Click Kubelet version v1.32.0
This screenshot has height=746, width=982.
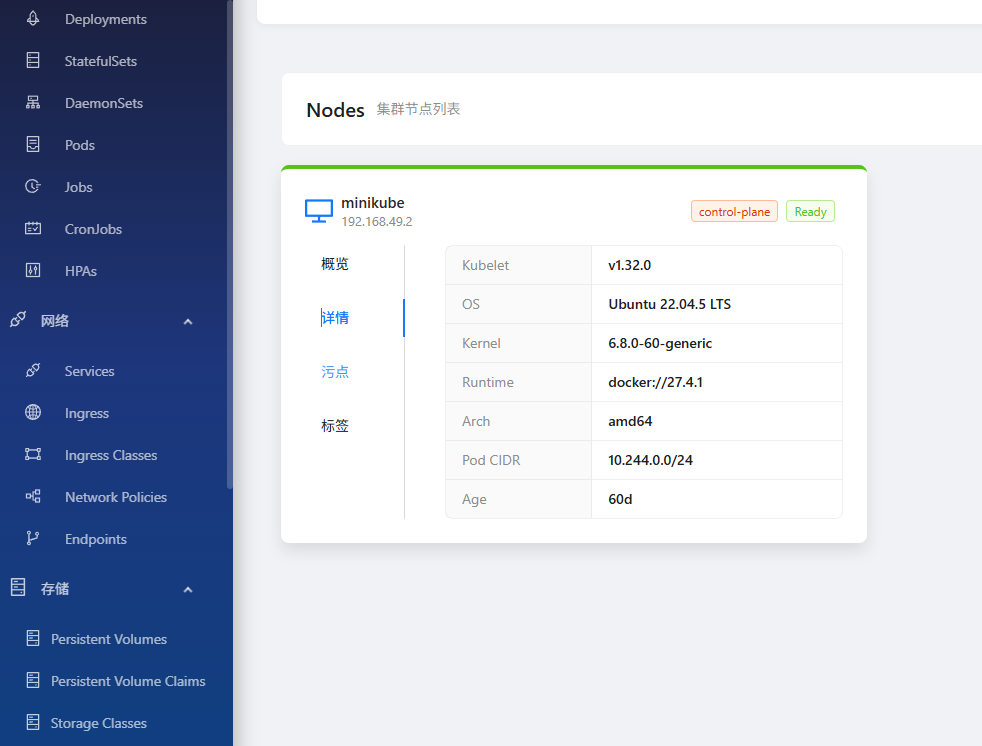629,265
